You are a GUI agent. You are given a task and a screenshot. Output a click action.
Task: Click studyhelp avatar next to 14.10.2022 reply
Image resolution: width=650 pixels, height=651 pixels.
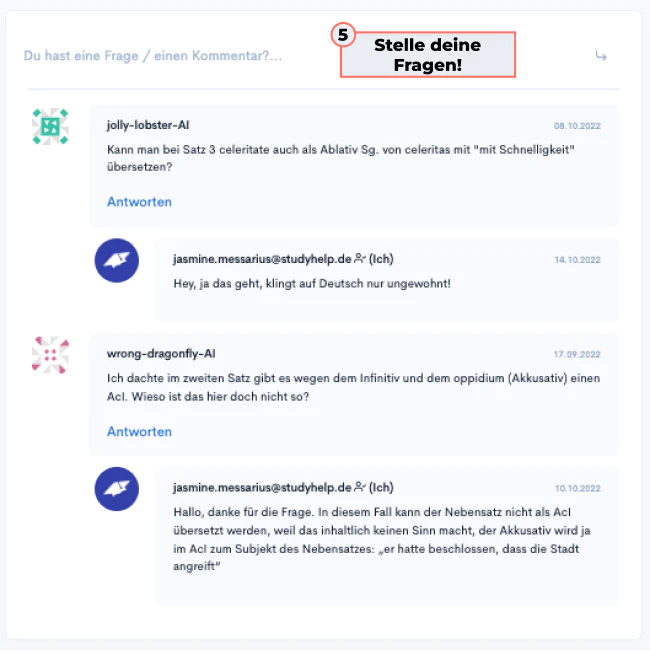[117, 260]
